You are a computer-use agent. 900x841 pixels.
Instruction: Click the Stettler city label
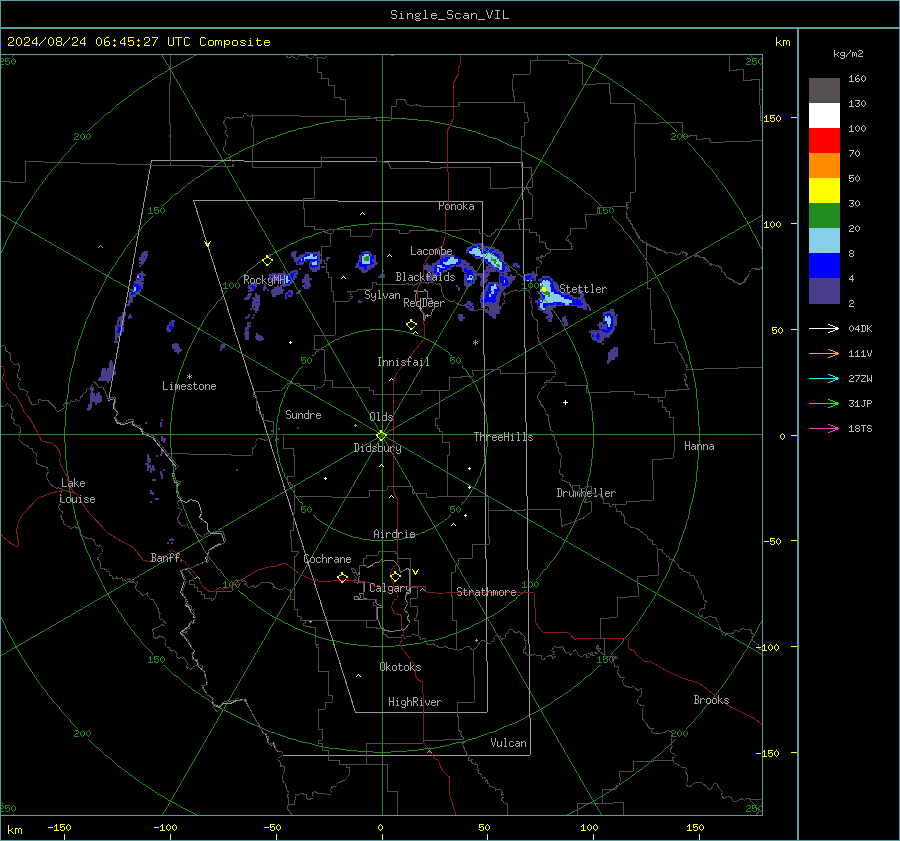(x=583, y=289)
